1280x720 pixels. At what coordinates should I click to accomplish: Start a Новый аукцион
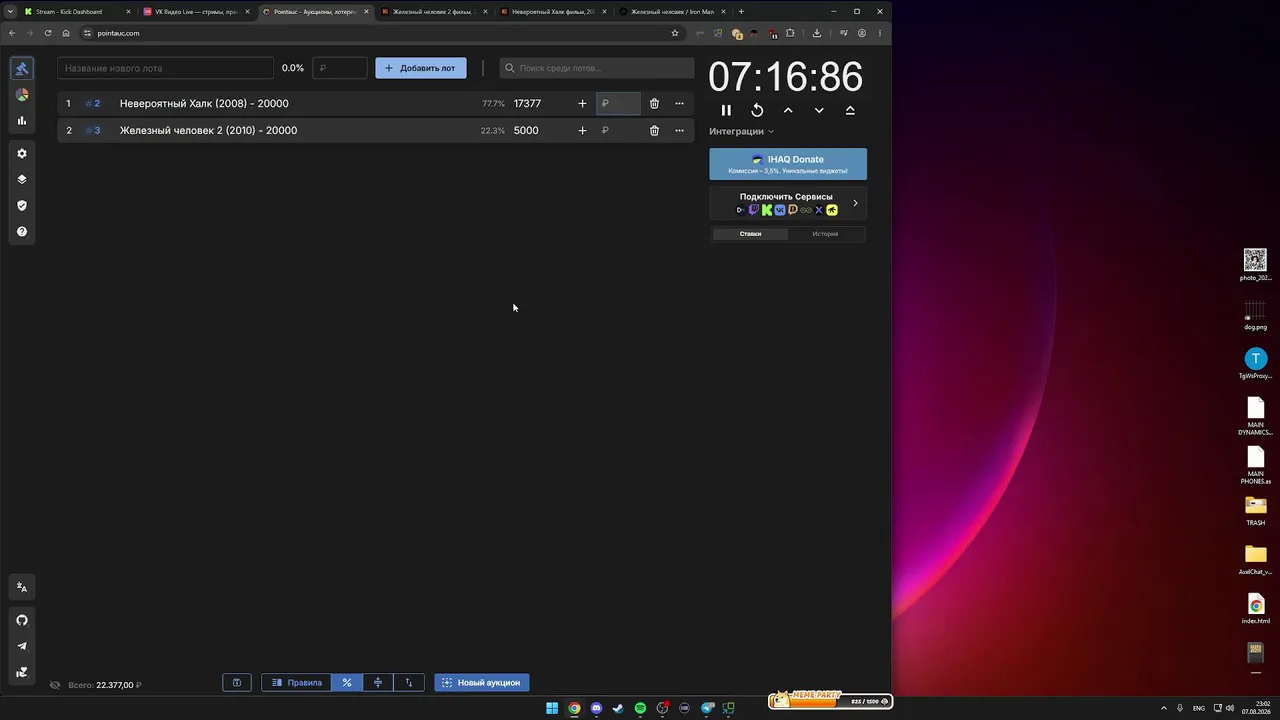coord(482,683)
